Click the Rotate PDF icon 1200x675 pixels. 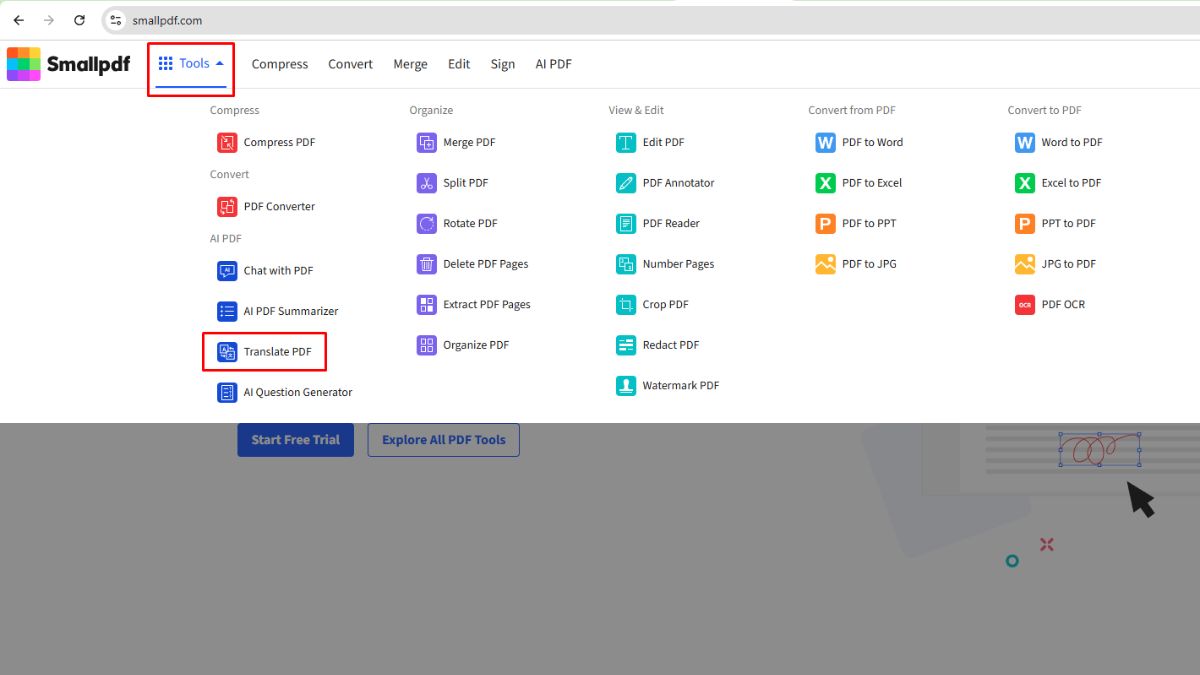point(427,224)
